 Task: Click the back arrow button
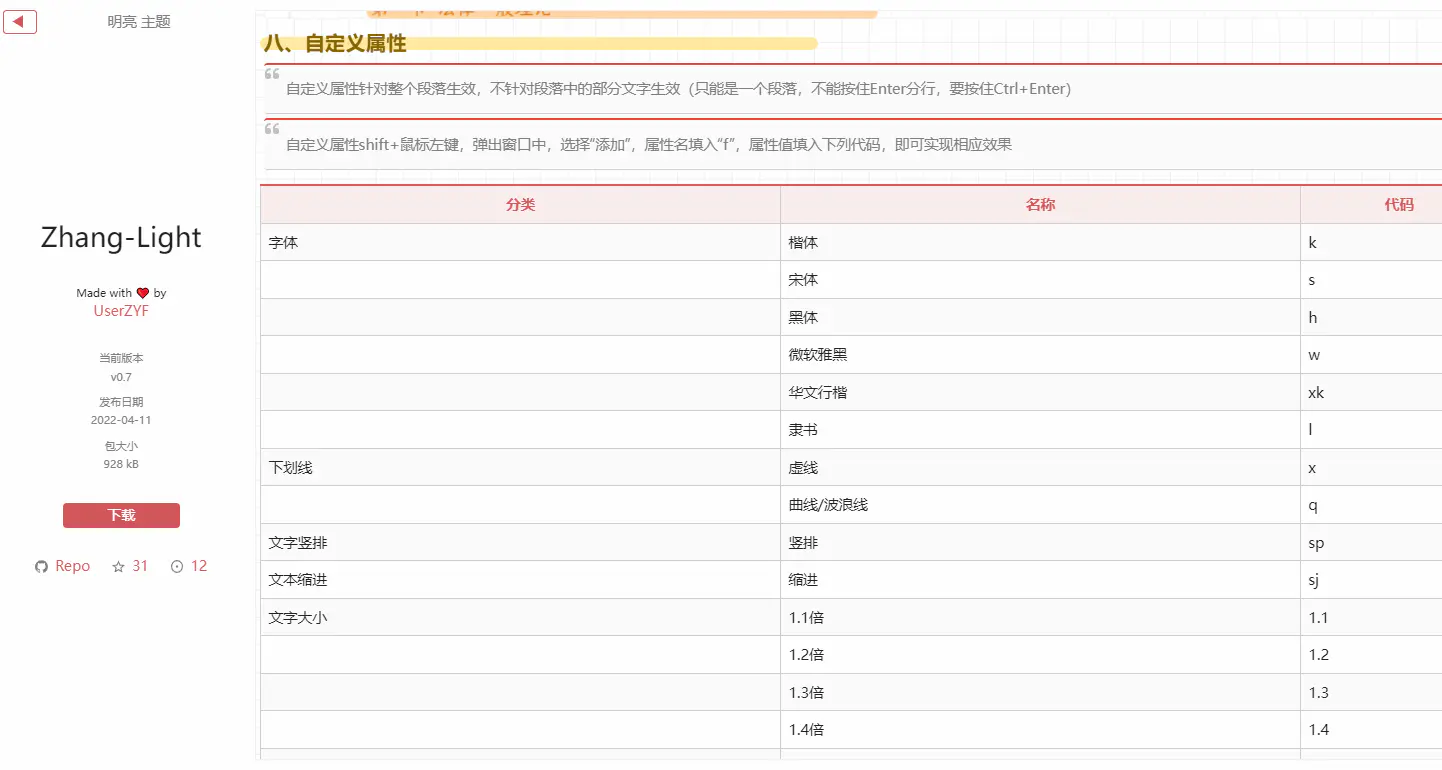pos(20,22)
